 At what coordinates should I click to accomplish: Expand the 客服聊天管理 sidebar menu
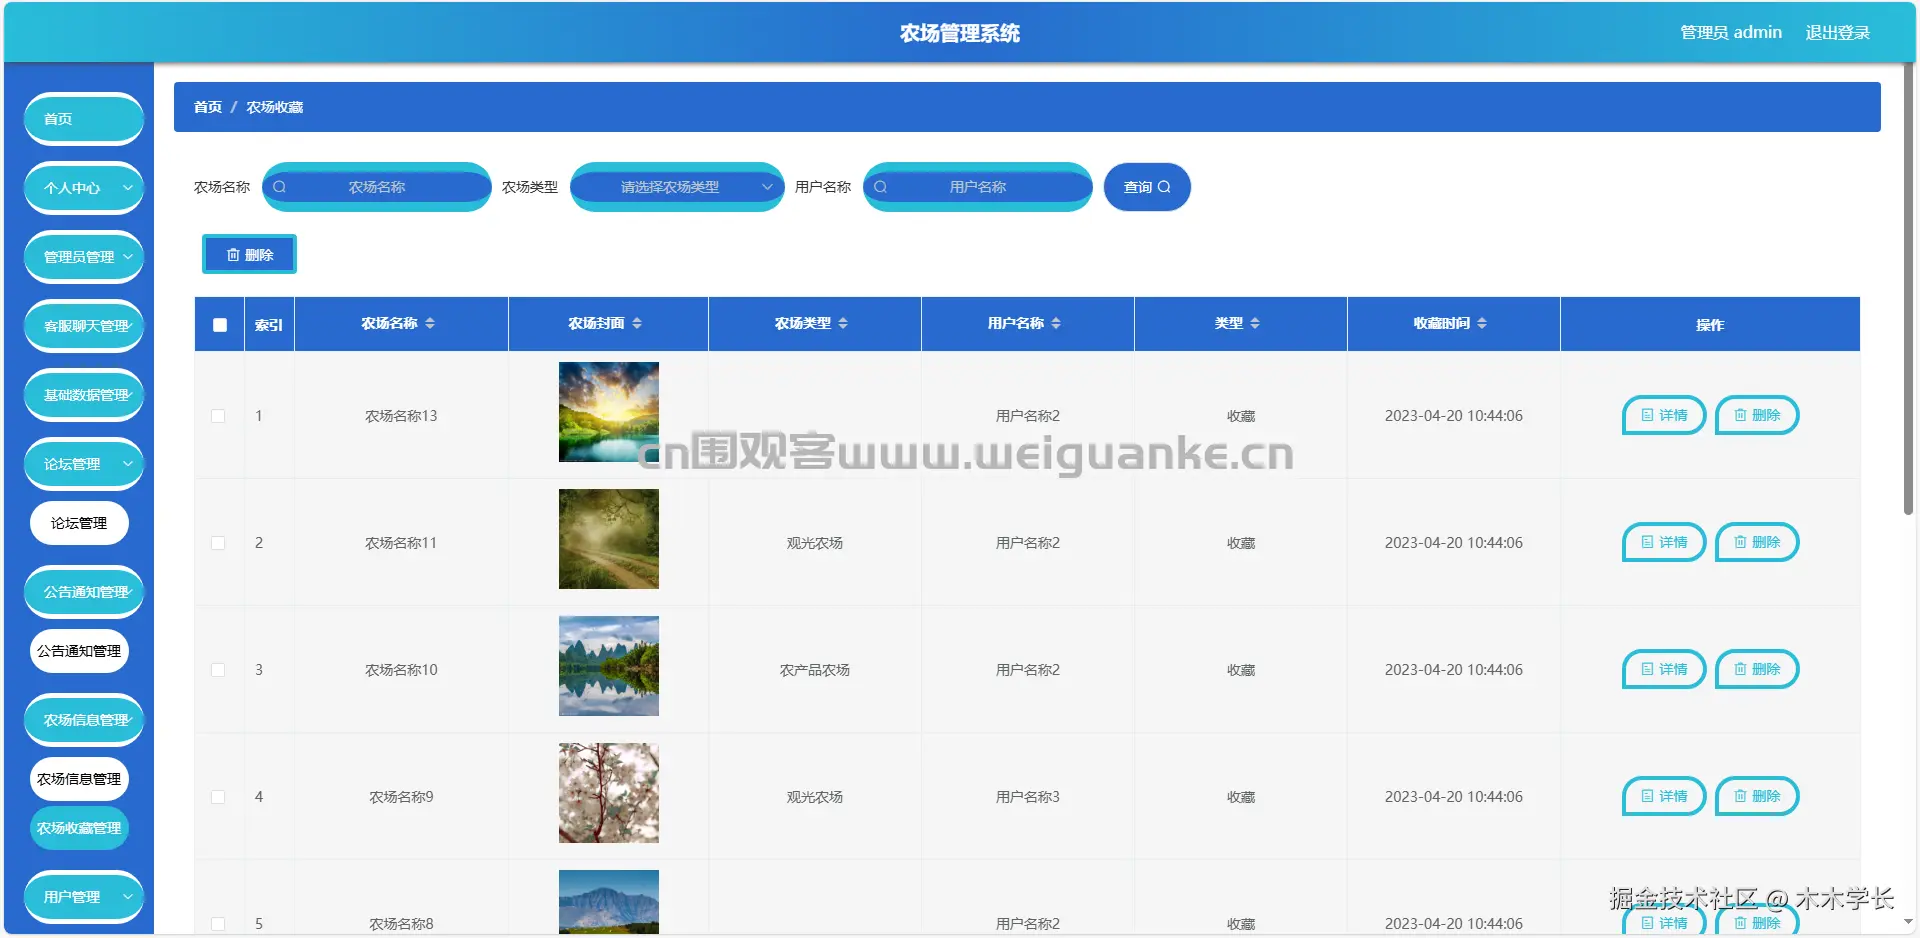(84, 326)
